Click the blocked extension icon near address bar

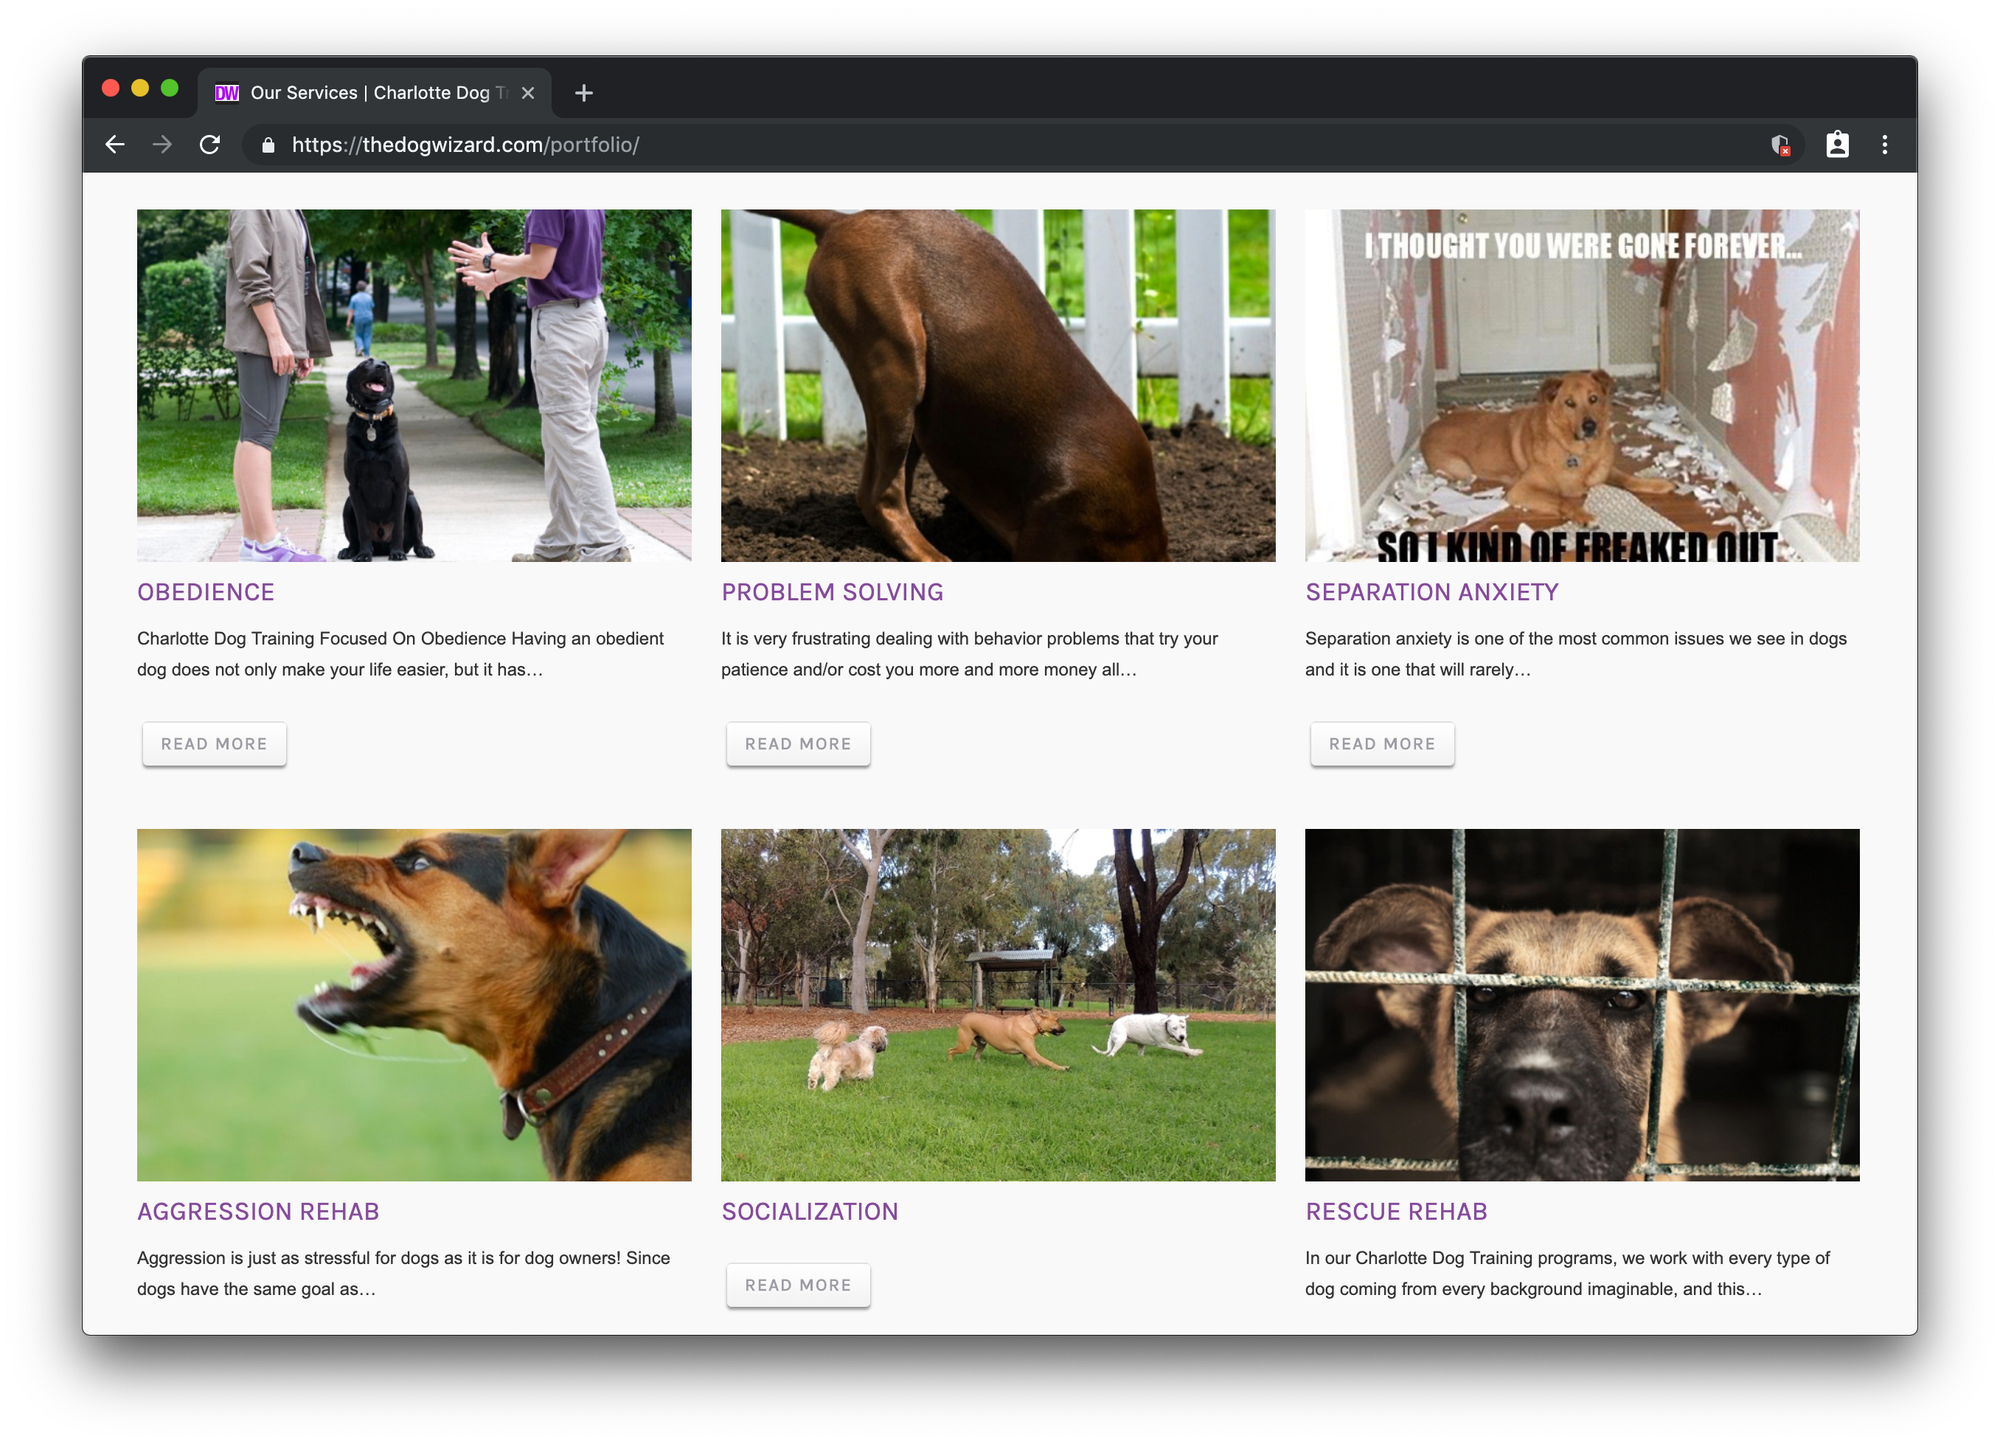(x=1779, y=145)
